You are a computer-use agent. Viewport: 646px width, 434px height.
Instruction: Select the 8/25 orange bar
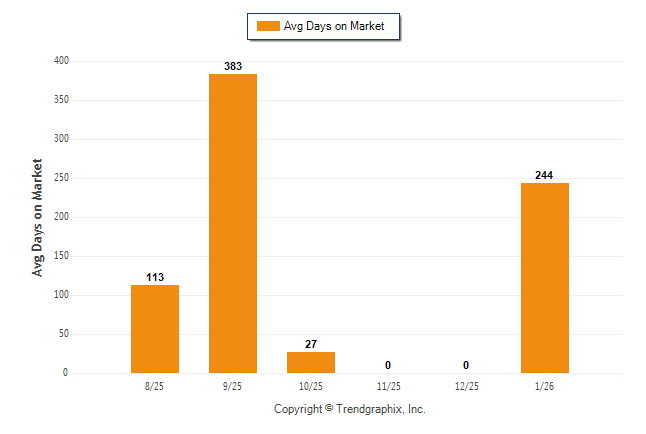155,329
